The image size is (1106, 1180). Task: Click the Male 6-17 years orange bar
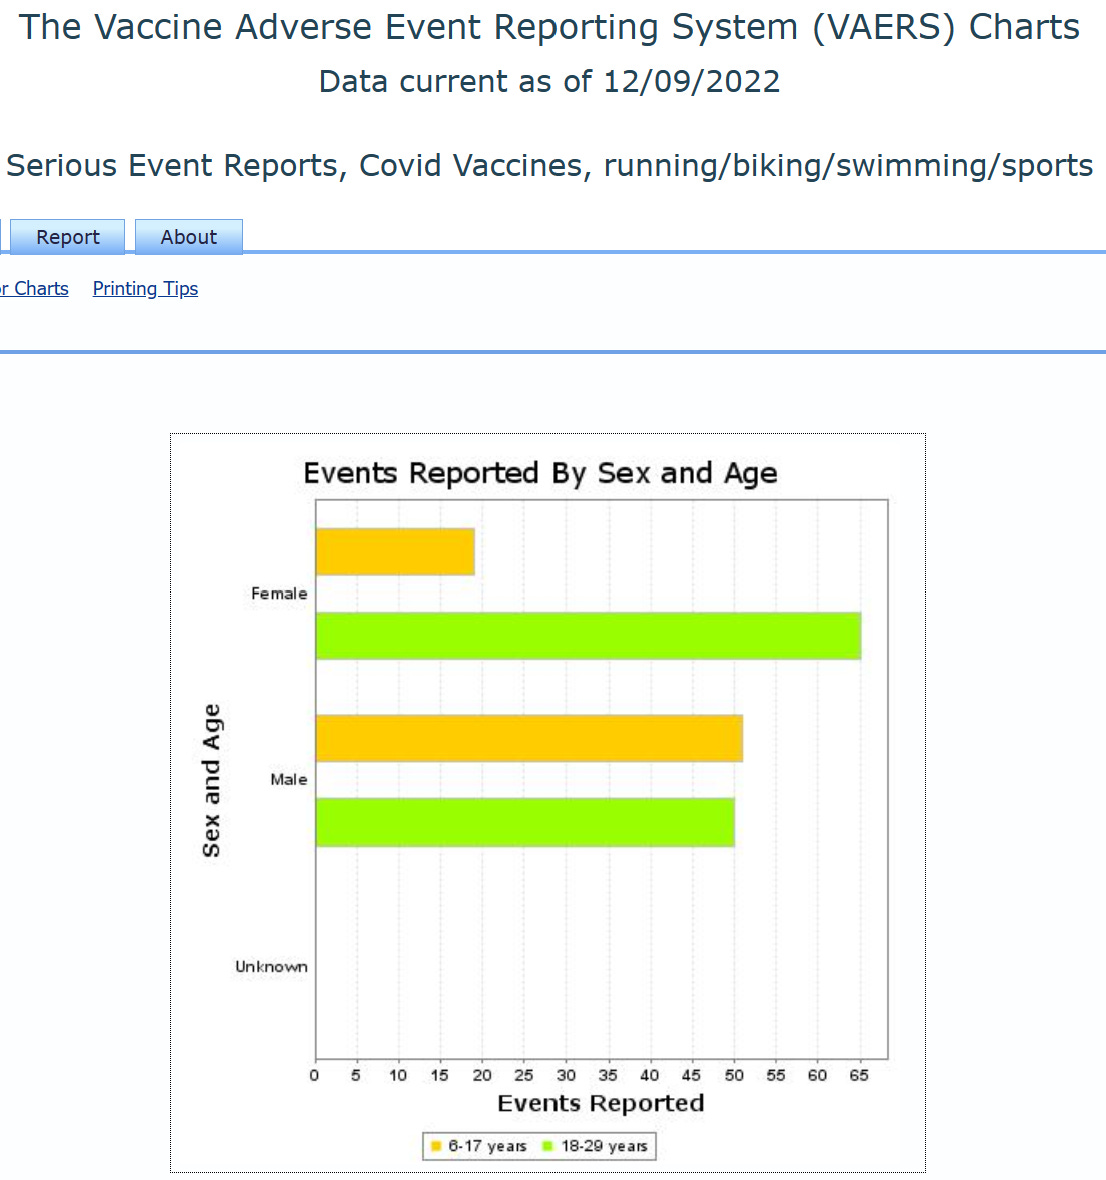point(529,738)
